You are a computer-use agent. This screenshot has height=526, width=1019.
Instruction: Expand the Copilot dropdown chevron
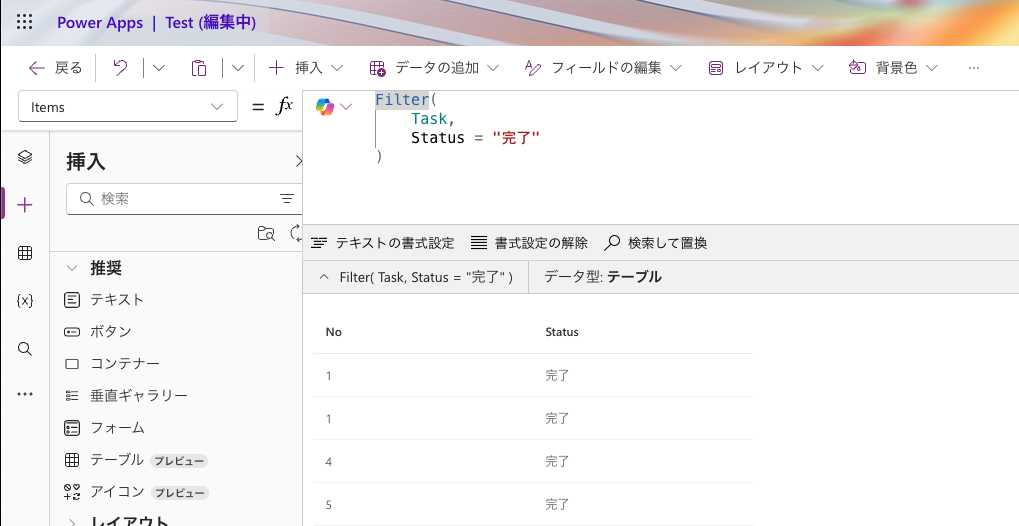click(346, 107)
